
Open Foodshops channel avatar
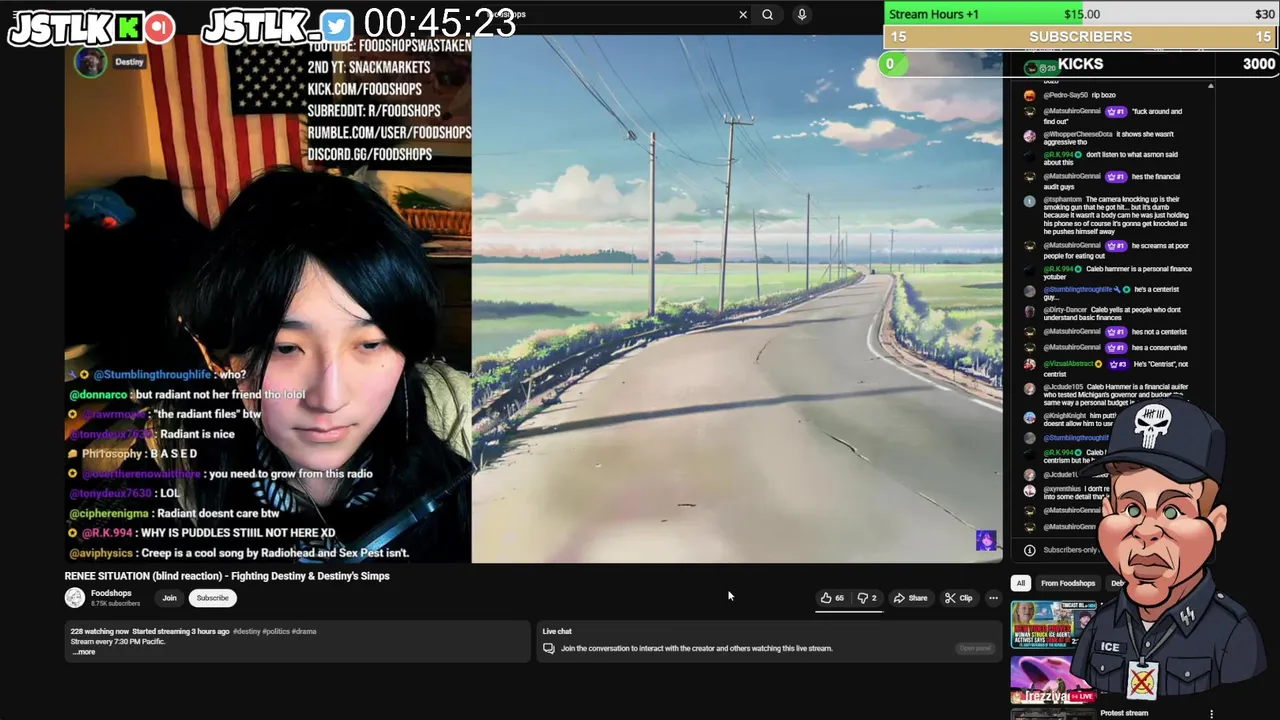click(x=75, y=598)
